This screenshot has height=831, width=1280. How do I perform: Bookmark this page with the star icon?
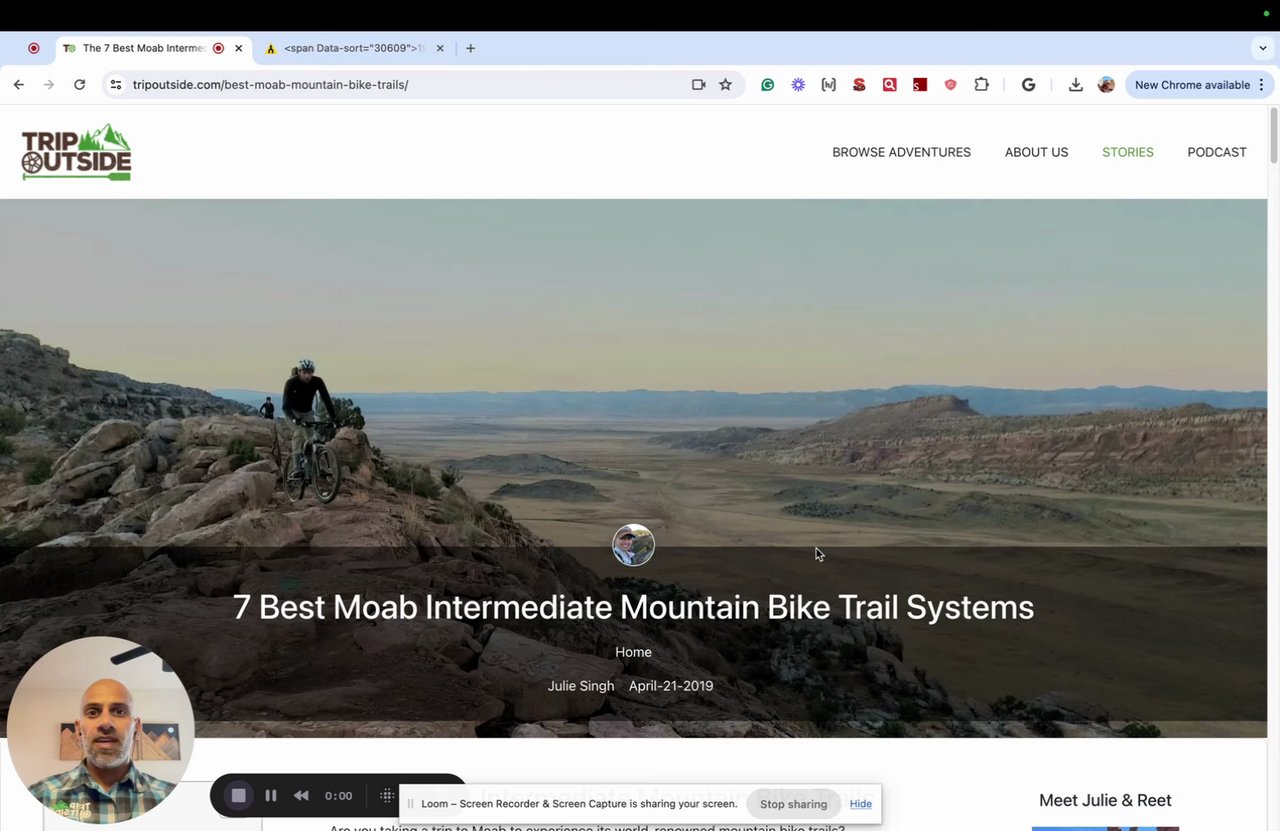pyautogui.click(x=726, y=85)
